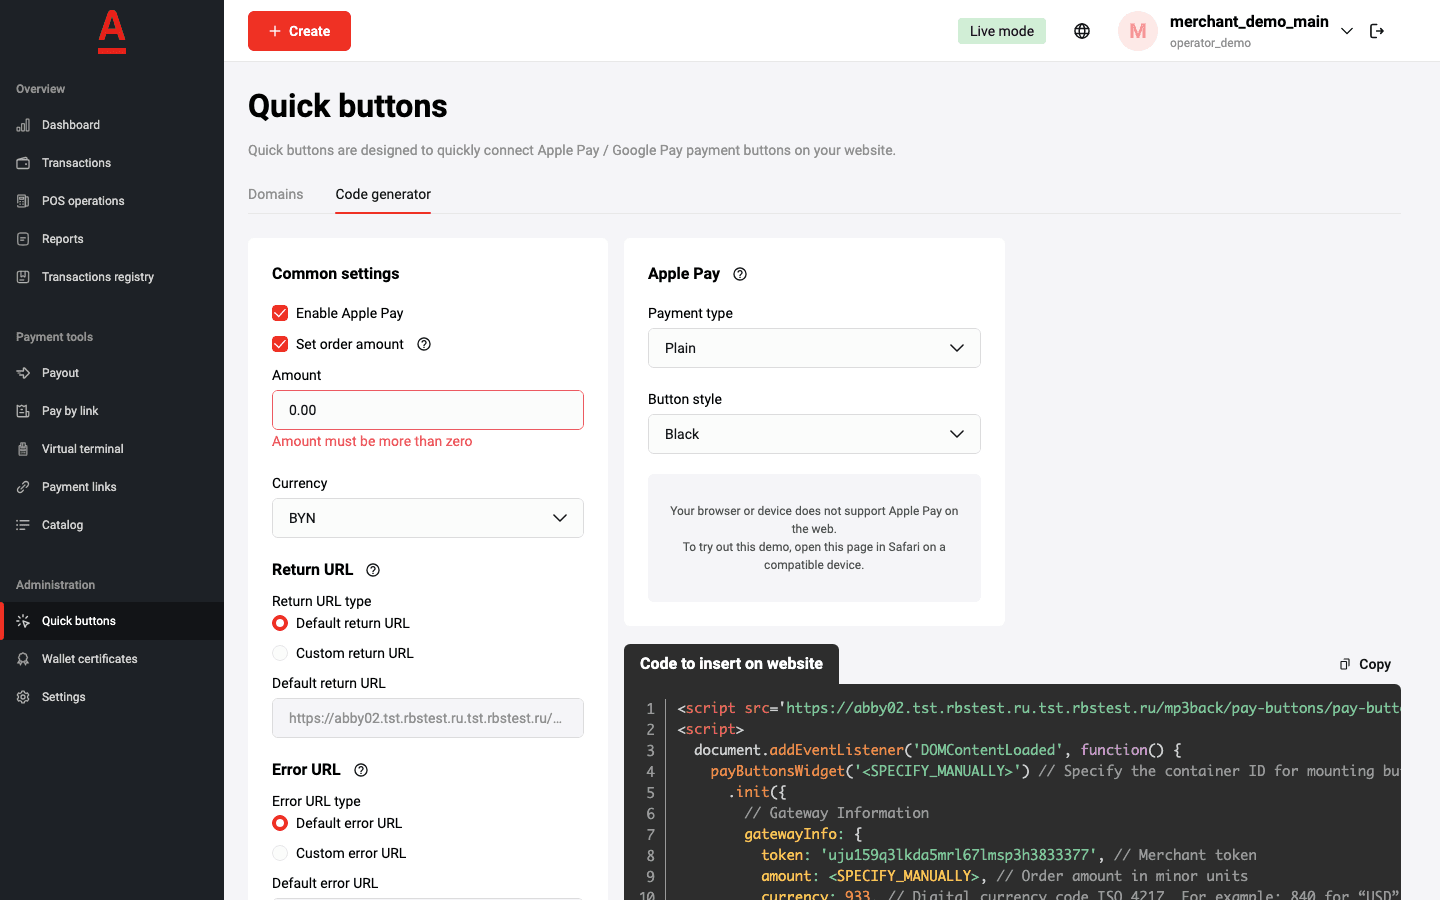Click the Pay by link icon
The height and width of the screenshot is (900, 1440).
(x=23, y=411)
